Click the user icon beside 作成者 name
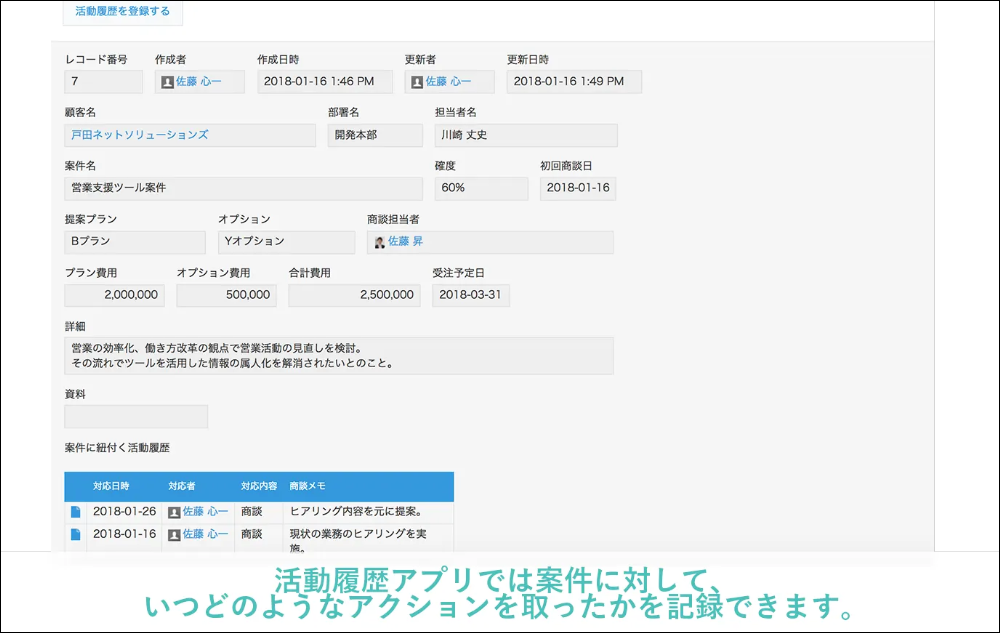Viewport: 1000px width, 633px height. click(167, 82)
